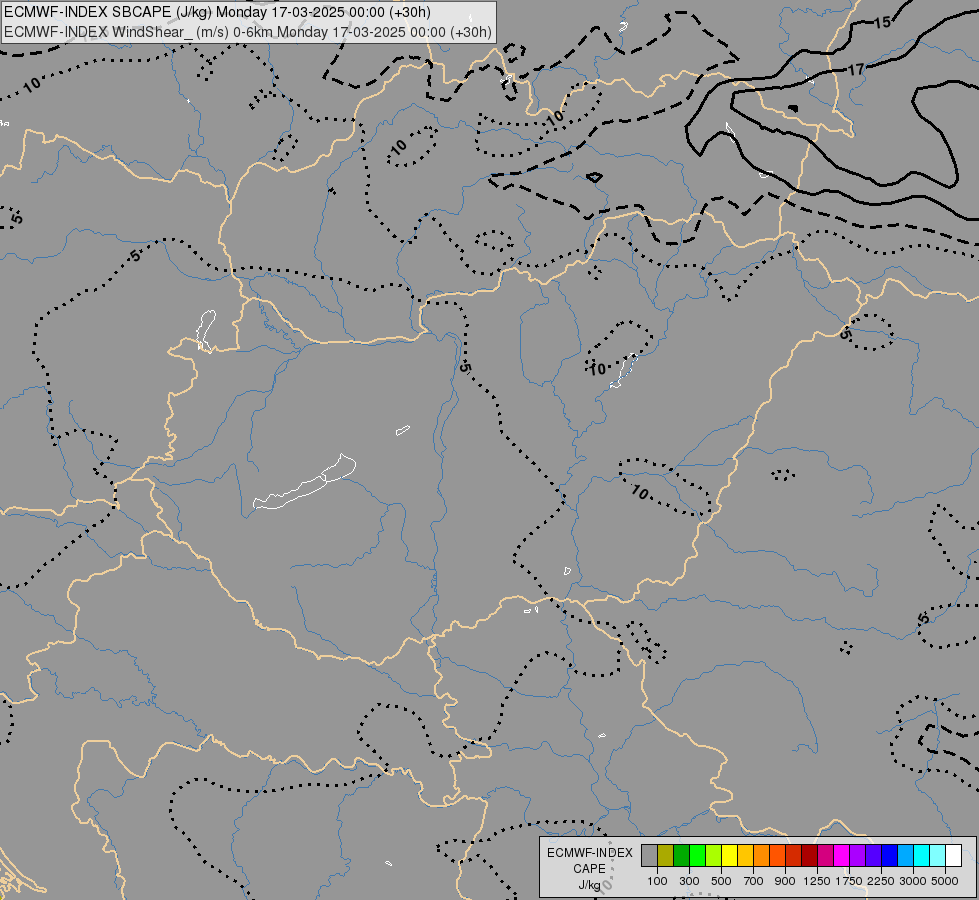Image resolution: width=979 pixels, height=900 pixels.
Task: Click the J/kg unit in legend
Action: tap(589, 885)
